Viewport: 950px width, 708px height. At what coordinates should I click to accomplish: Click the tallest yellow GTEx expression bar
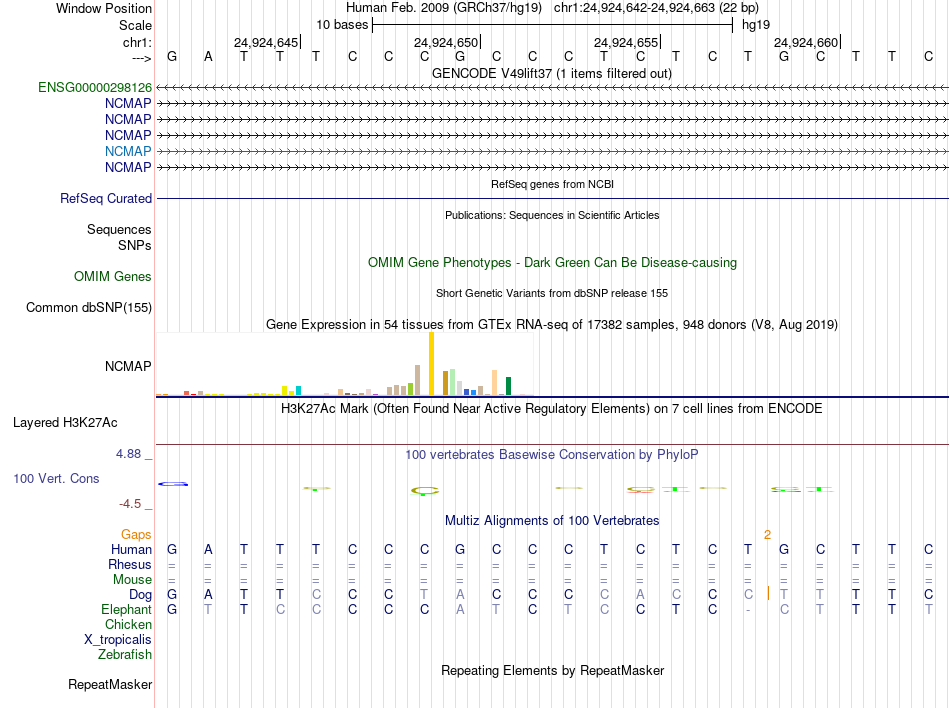coord(431,363)
